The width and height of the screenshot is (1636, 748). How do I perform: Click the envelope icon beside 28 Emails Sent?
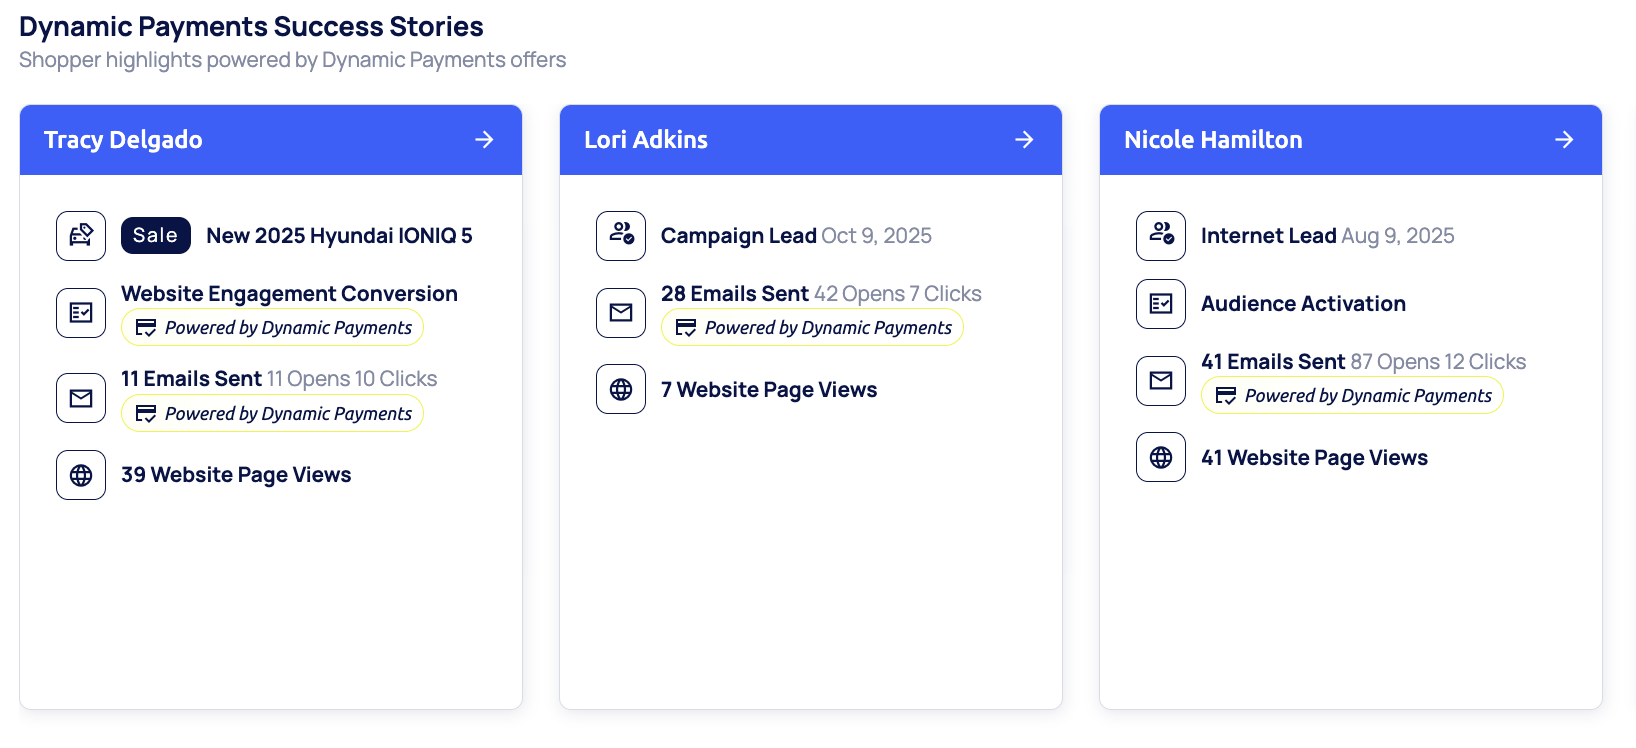(x=621, y=313)
